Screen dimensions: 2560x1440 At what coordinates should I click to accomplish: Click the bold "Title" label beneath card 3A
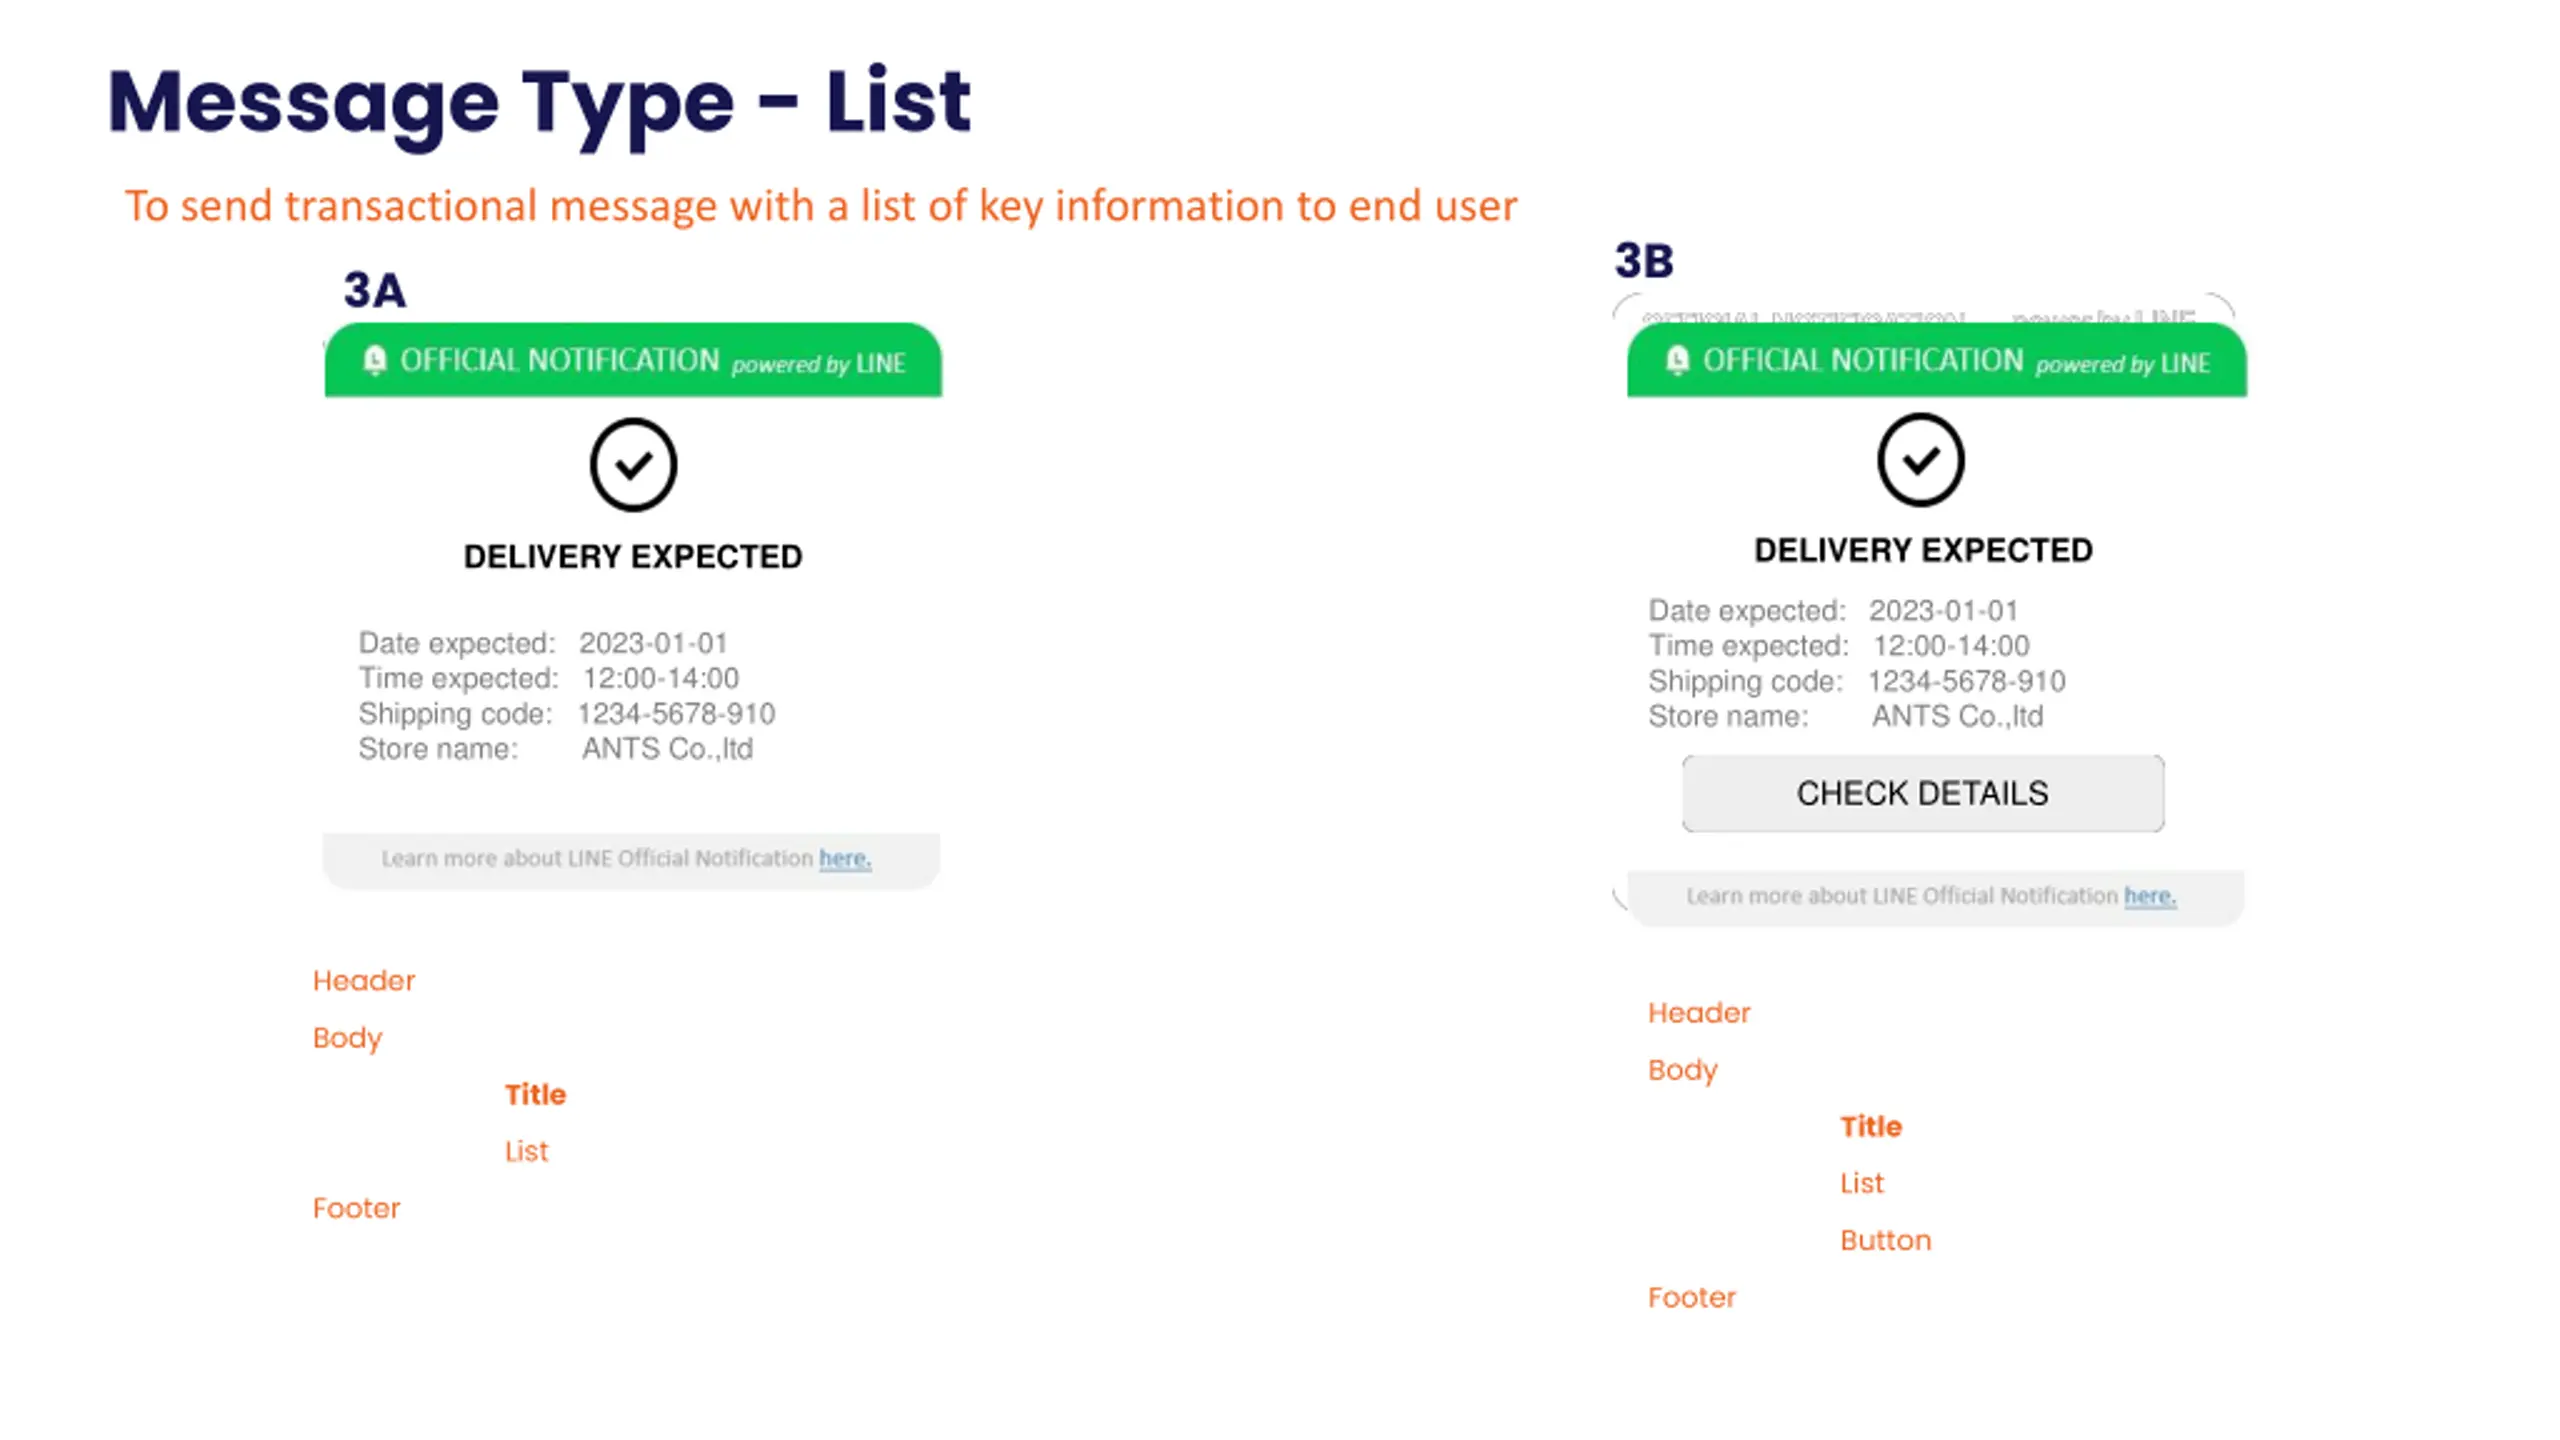[535, 1095]
